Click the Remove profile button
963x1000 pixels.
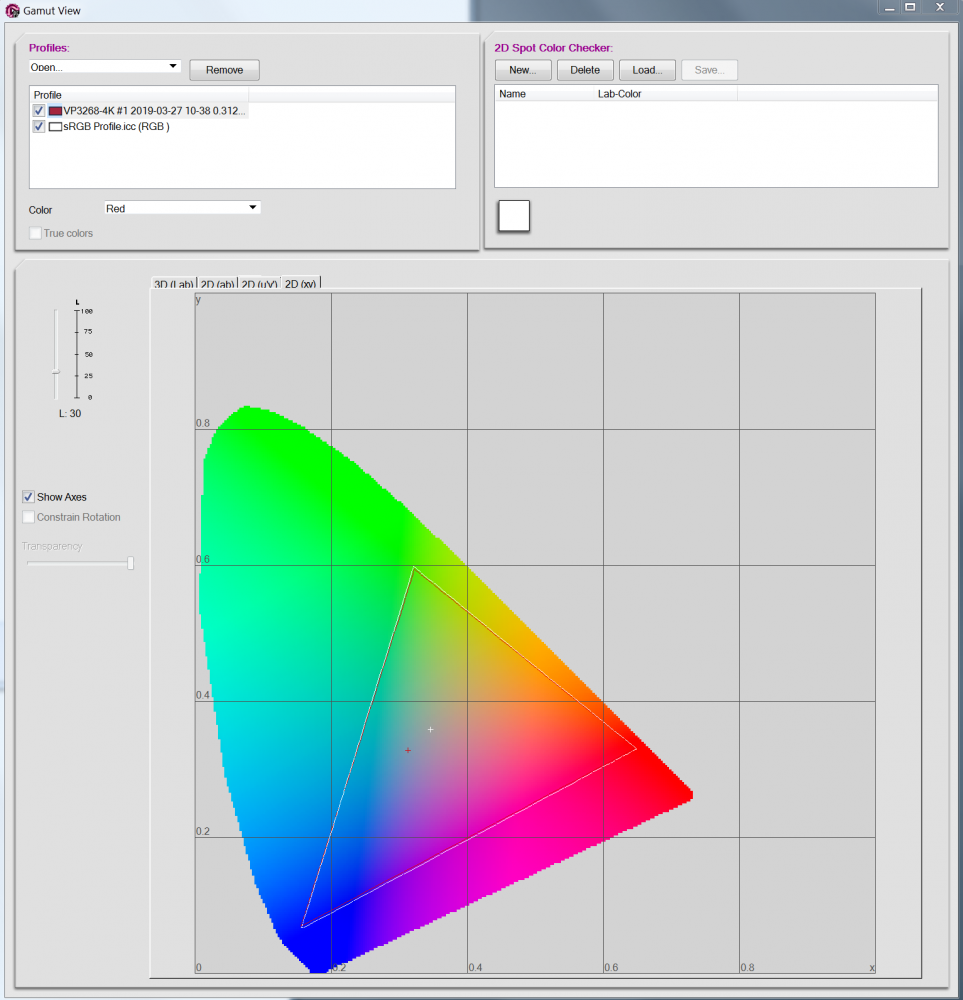tap(224, 70)
